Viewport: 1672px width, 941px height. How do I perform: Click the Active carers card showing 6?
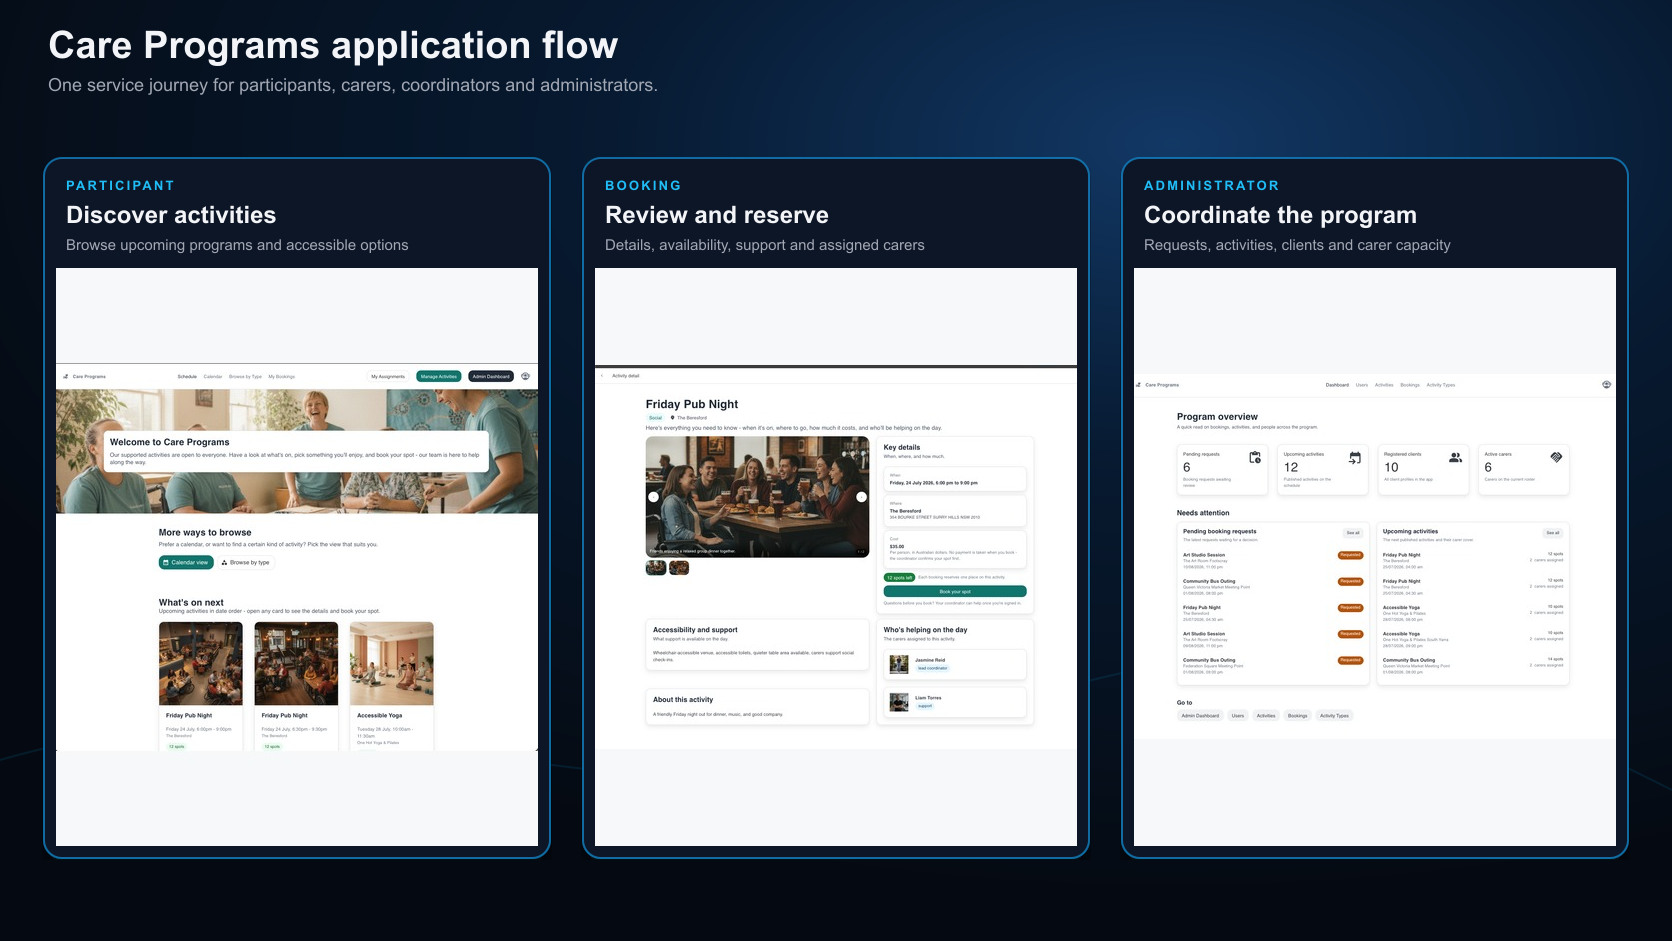tap(1524, 470)
